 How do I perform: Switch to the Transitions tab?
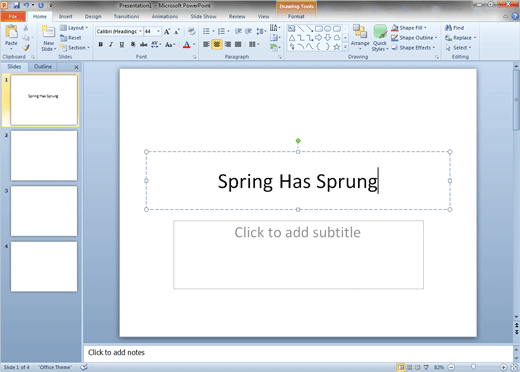(126, 16)
